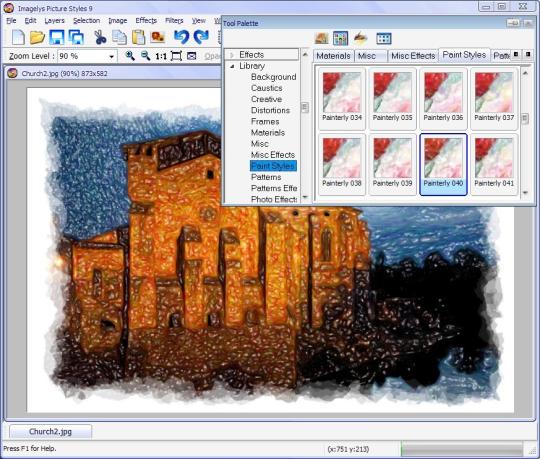Redo the action with the blue redo arrow

click(201, 37)
